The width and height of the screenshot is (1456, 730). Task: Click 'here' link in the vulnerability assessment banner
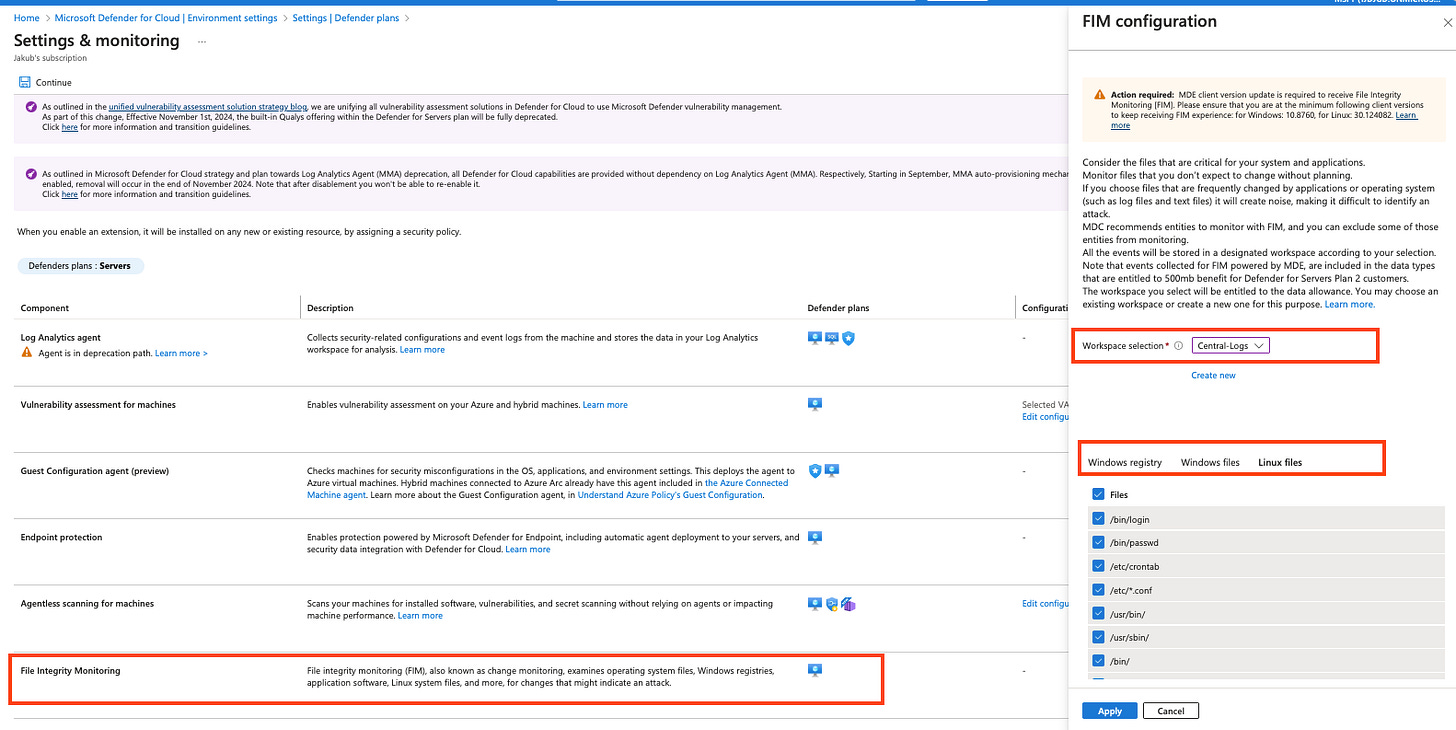69,127
